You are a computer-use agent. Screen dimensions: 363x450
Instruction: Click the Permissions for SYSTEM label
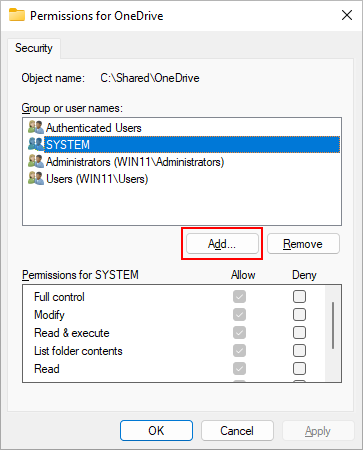pos(80,275)
